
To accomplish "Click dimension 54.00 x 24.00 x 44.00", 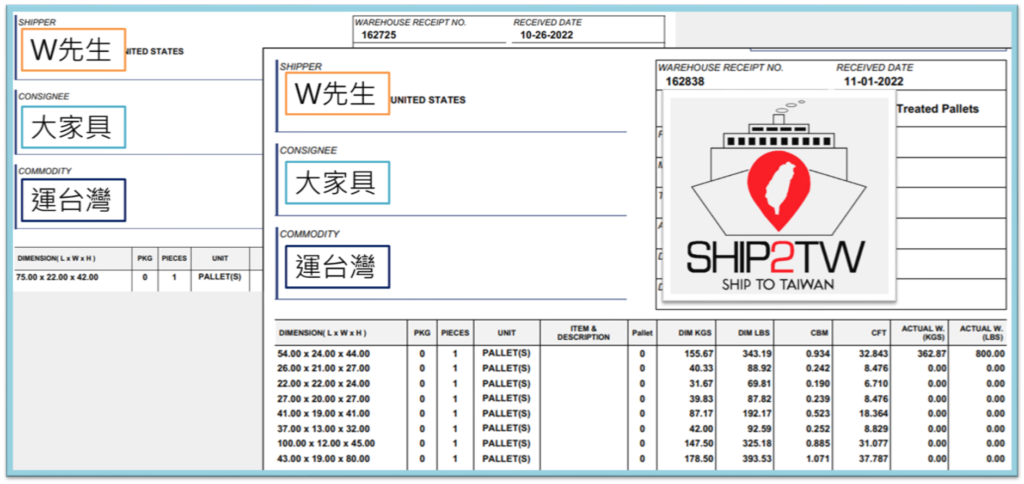I will (324, 353).
